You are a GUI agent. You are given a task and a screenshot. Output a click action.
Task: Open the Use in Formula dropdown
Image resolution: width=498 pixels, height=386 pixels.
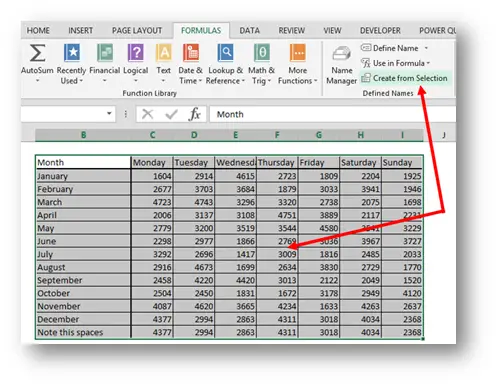tap(395, 63)
